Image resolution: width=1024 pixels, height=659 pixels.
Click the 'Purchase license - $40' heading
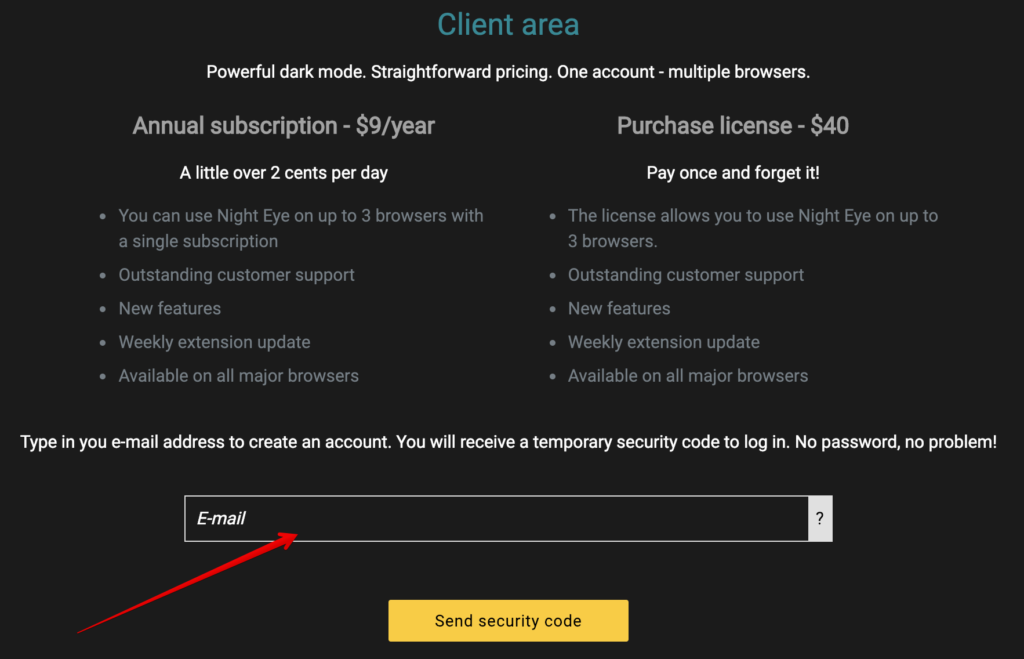tap(732, 126)
